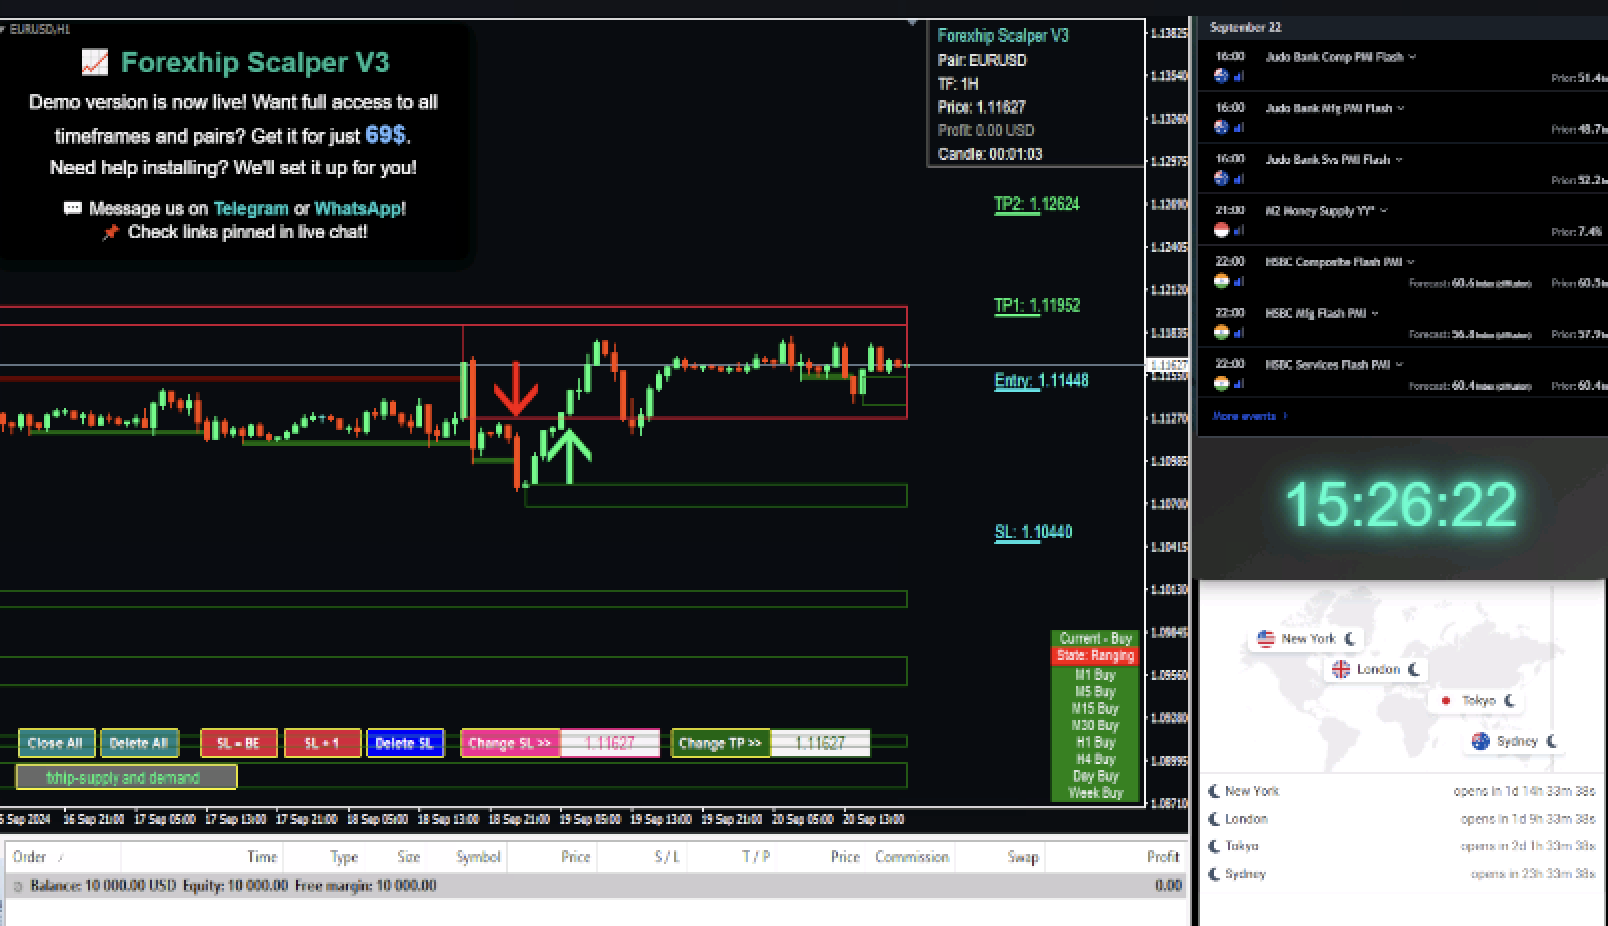Click the Change TP price input field
This screenshot has height=926, width=1608.
[820, 743]
